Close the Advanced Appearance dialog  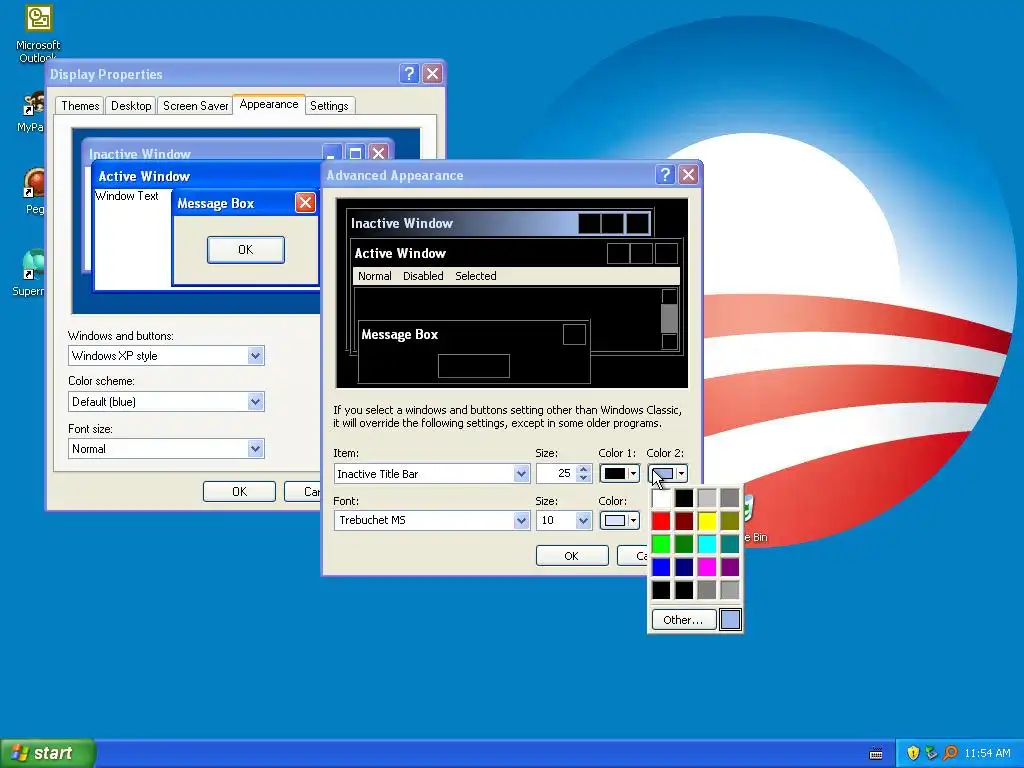tap(688, 174)
